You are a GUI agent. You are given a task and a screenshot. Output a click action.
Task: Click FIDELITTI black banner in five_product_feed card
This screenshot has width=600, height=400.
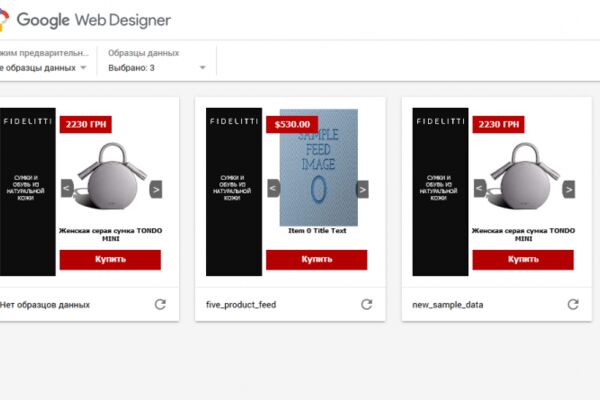click(234, 192)
